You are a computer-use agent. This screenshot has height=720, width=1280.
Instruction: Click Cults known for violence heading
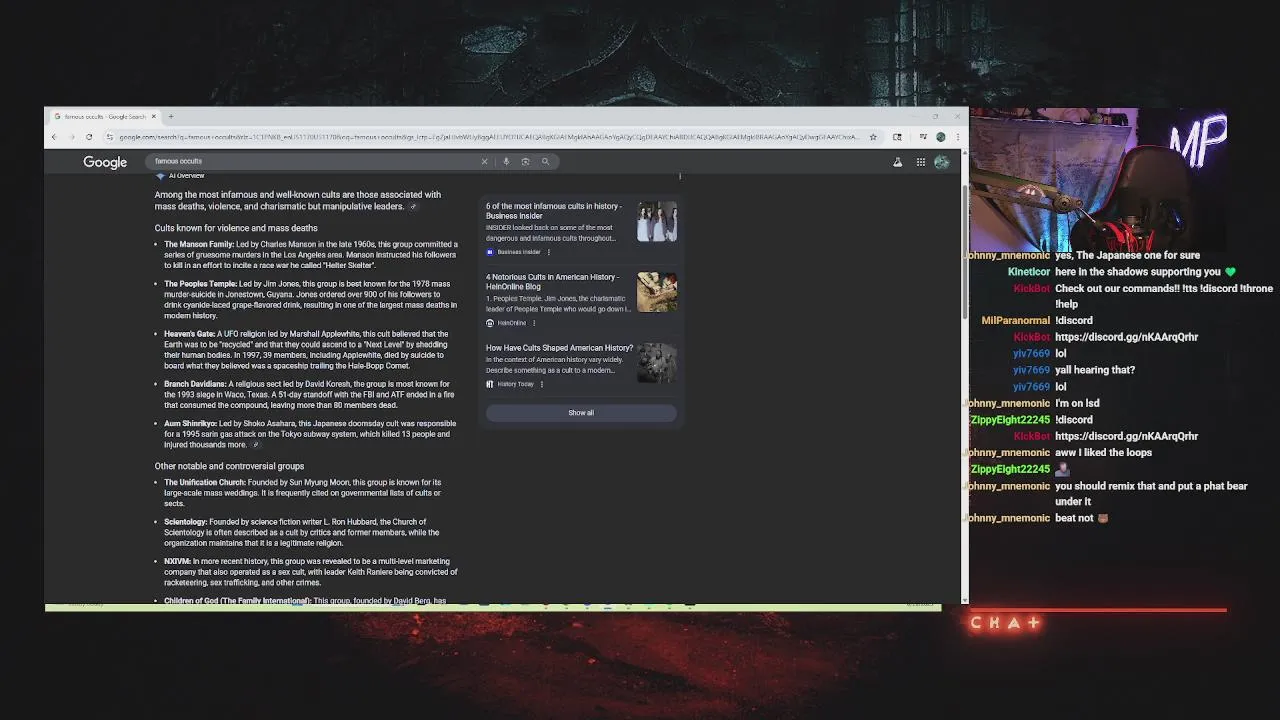236,228
